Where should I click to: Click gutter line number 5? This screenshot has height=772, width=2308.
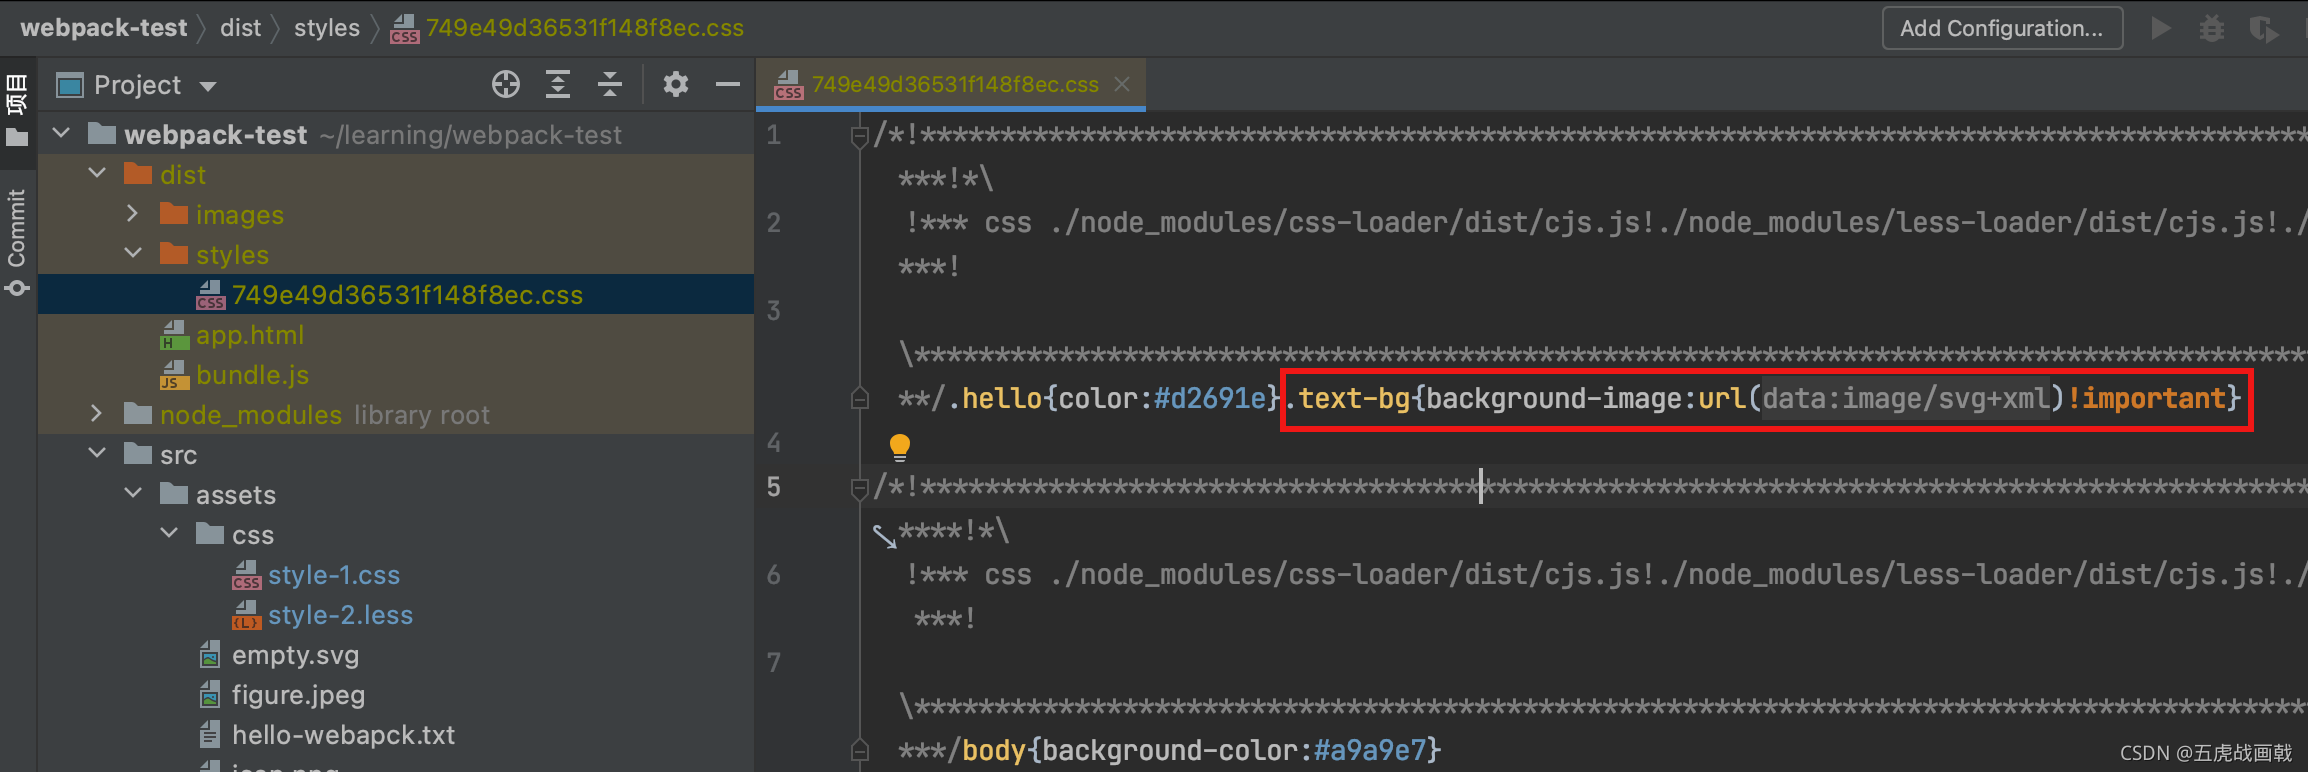(774, 487)
